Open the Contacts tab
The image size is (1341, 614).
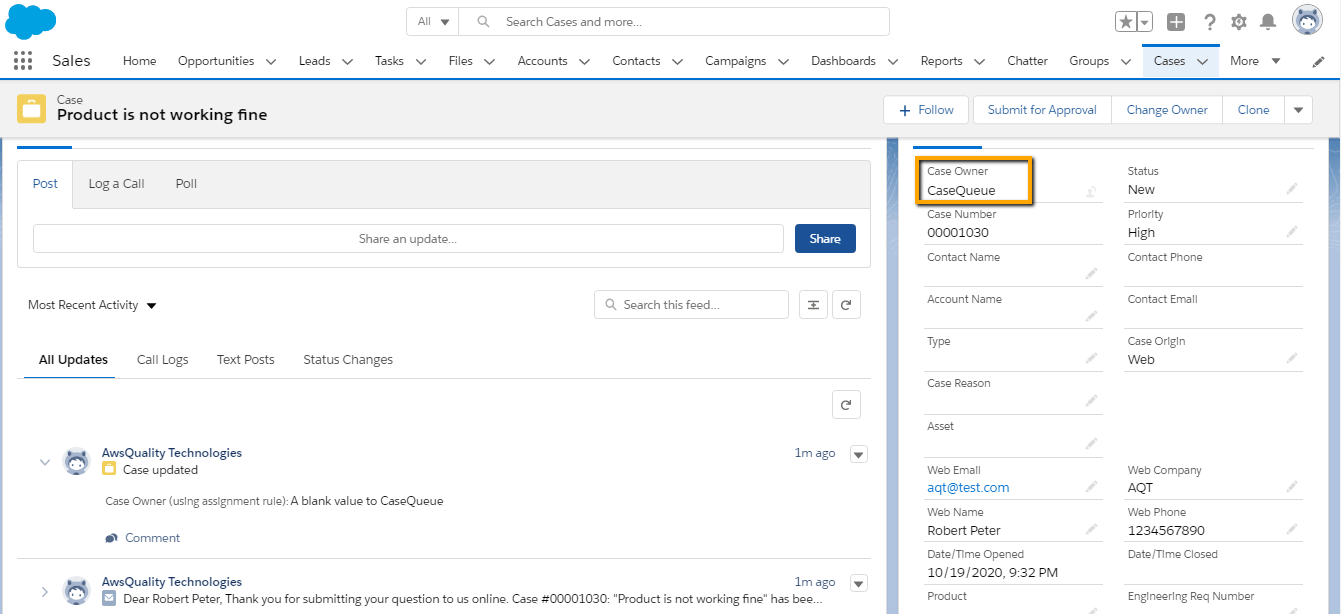point(636,61)
